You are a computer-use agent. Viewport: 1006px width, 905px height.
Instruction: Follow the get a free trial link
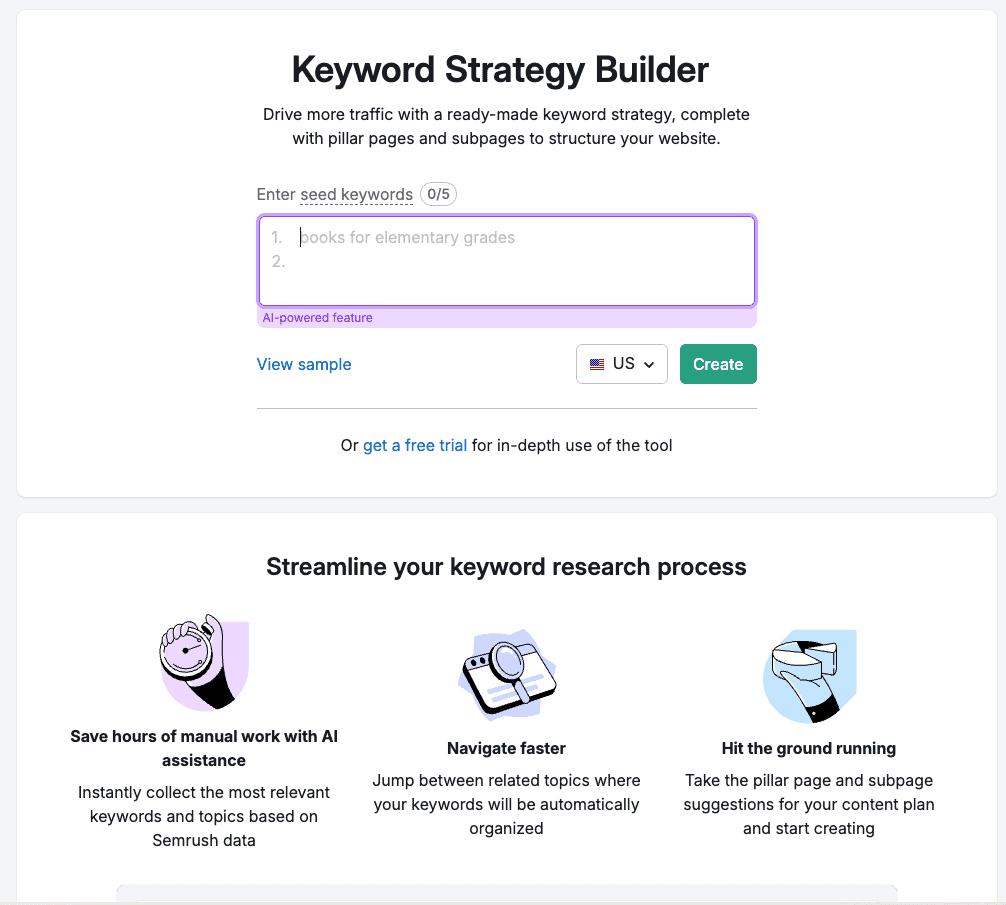tap(415, 445)
